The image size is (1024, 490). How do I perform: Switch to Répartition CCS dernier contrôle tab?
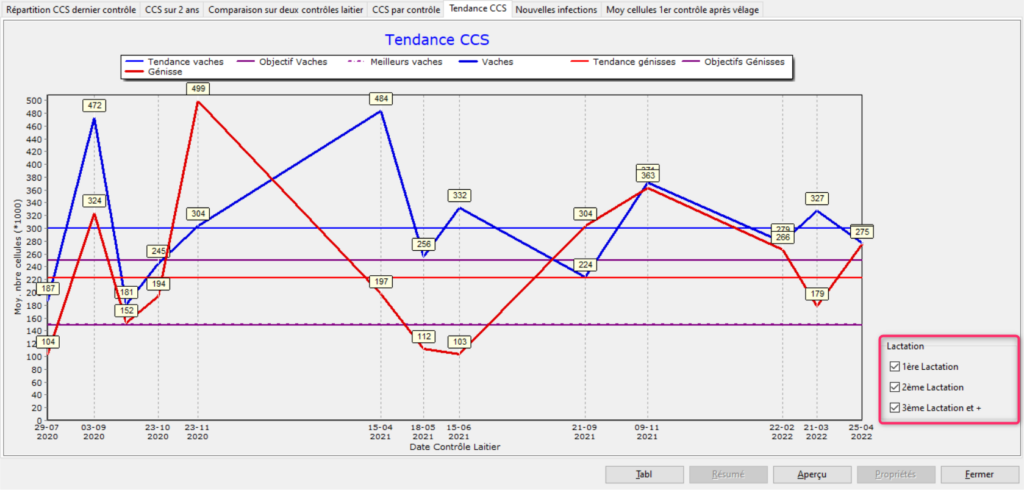pyautogui.click(x=69, y=9)
